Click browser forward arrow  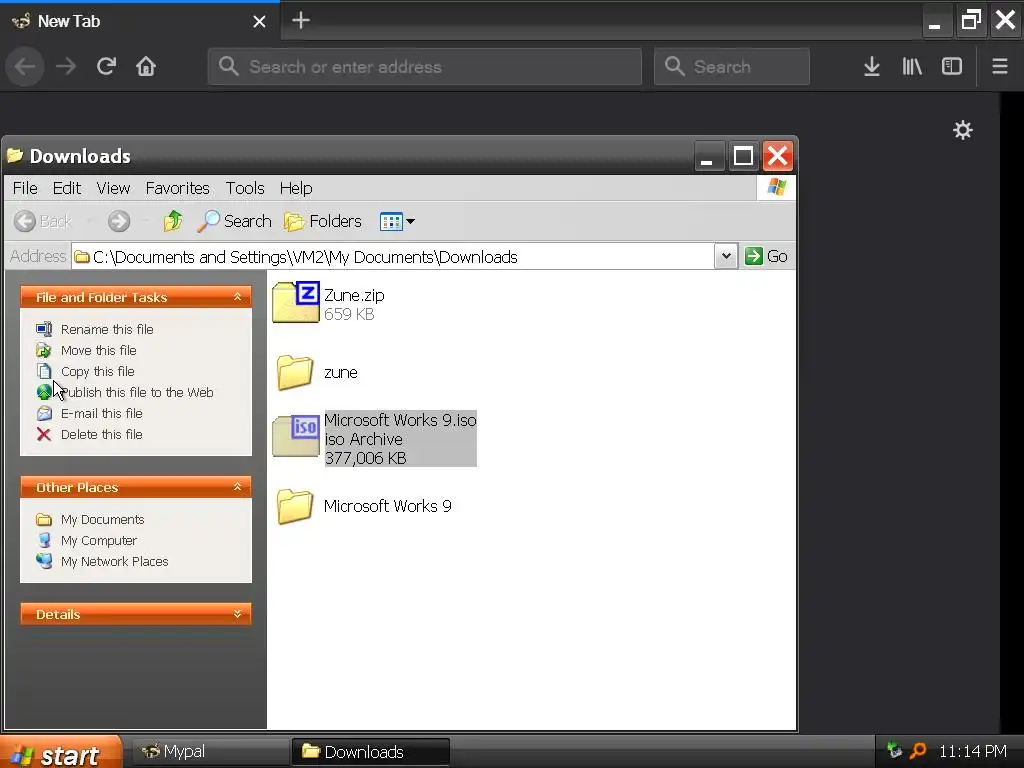[65, 66]
